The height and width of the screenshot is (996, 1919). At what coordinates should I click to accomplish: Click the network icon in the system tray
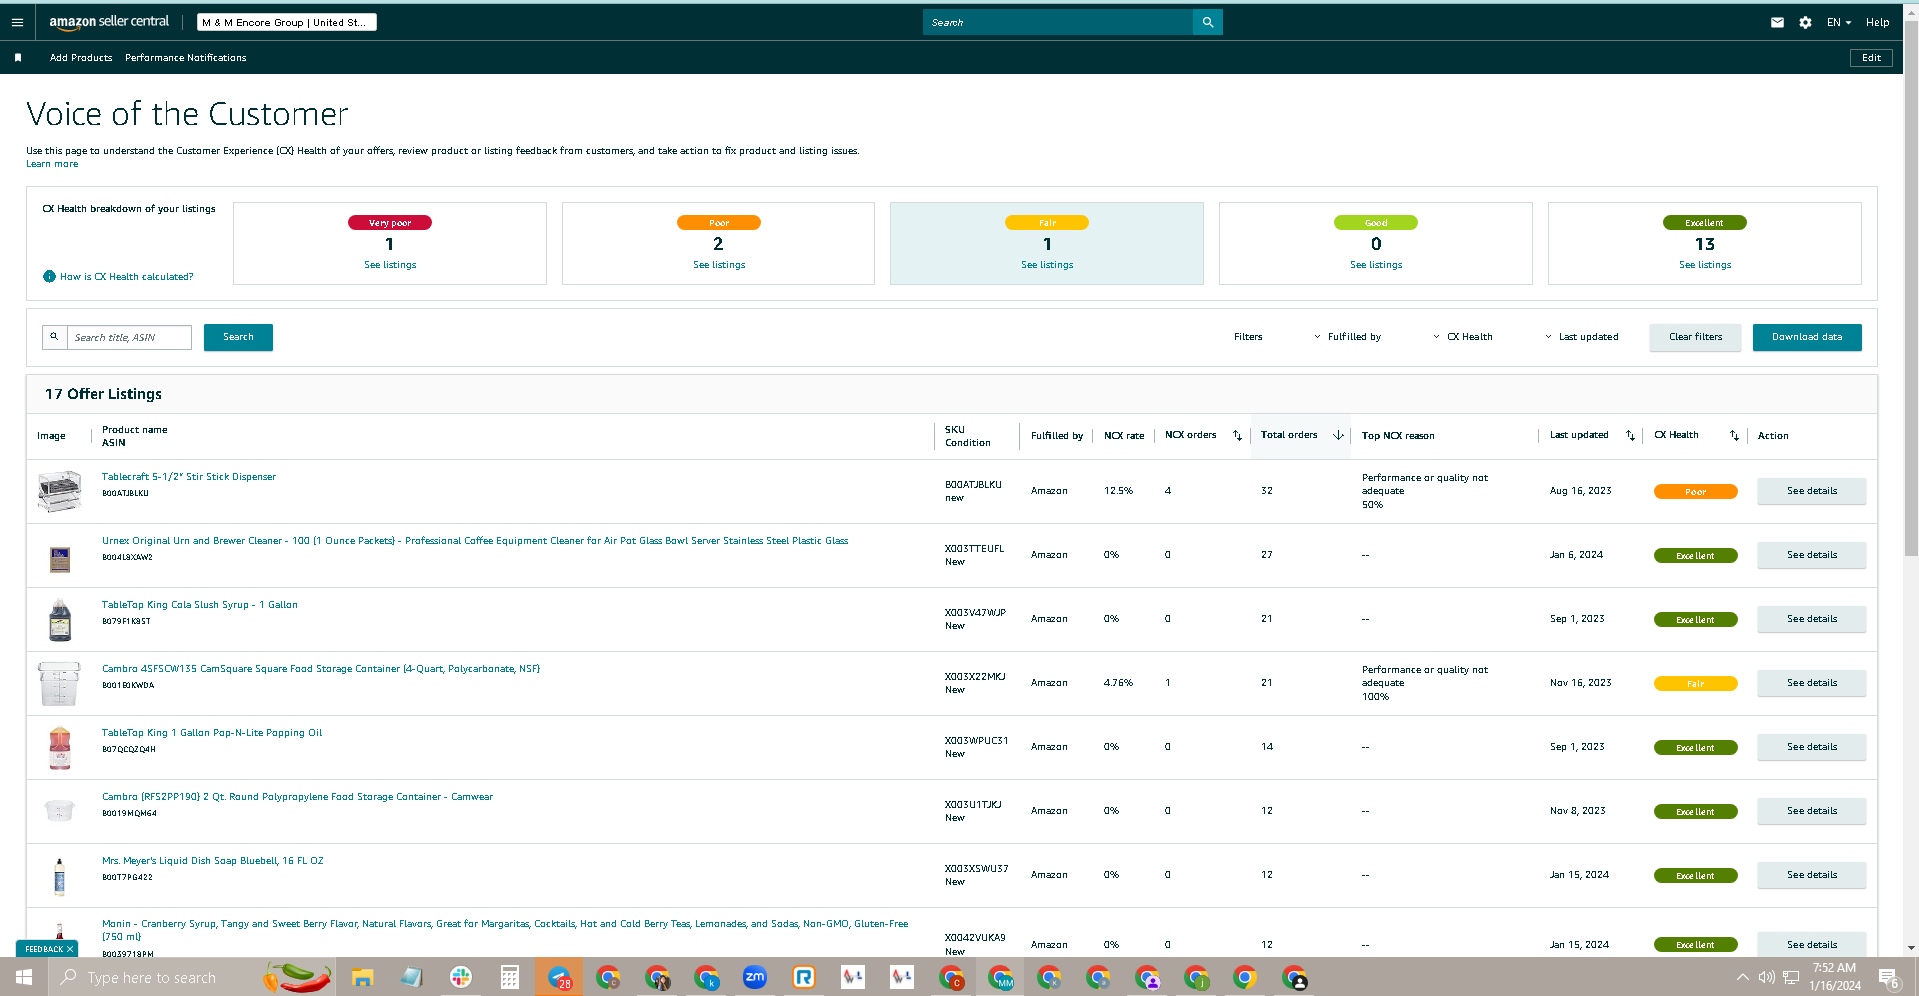[x=1791, y=977]
